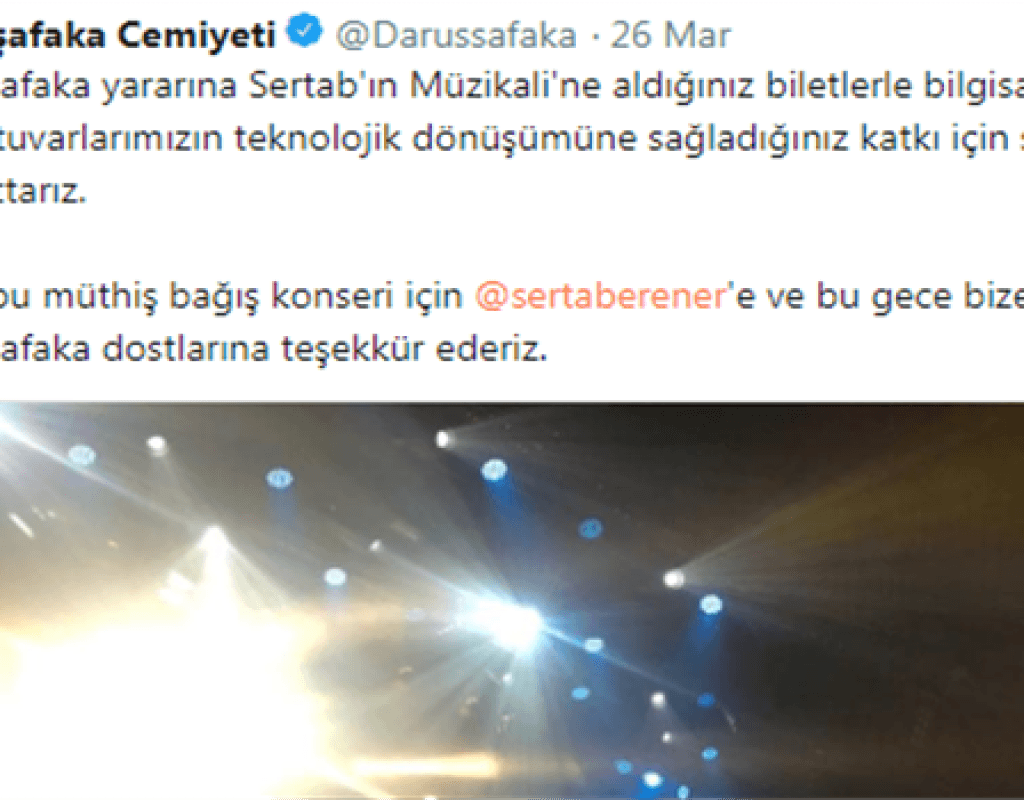Viewport: 1024px width, 800px height.
Task: Click the short line ending in tarız.
Action: [x=42, y=191]
